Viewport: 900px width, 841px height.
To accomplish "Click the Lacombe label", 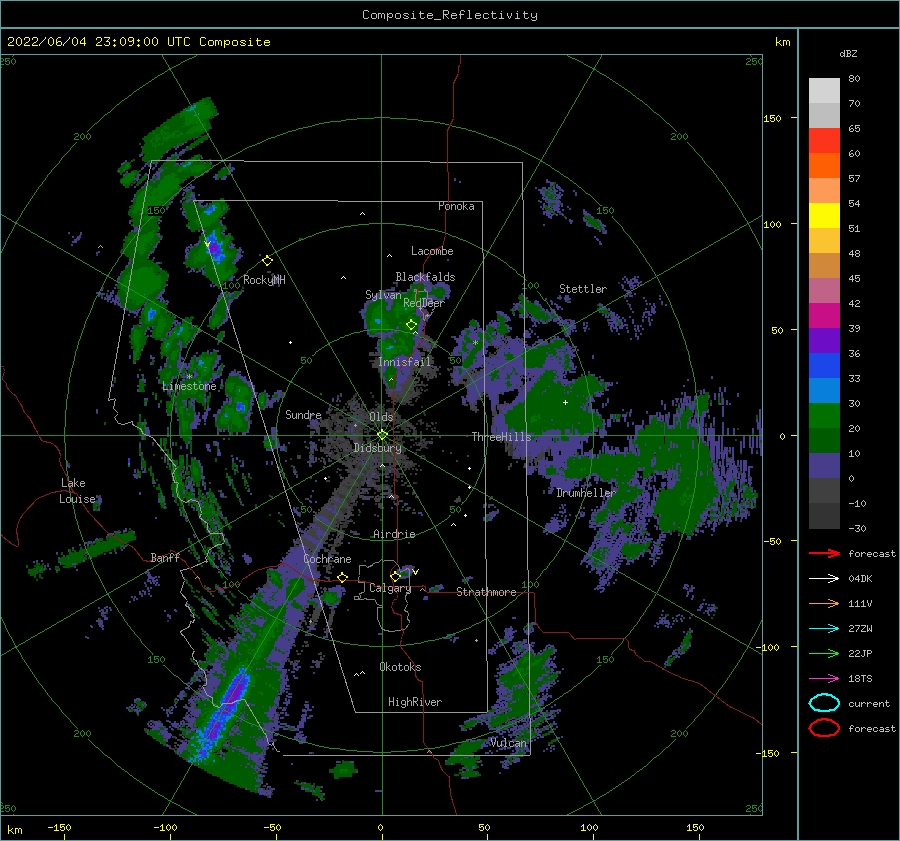I will 432,251.
